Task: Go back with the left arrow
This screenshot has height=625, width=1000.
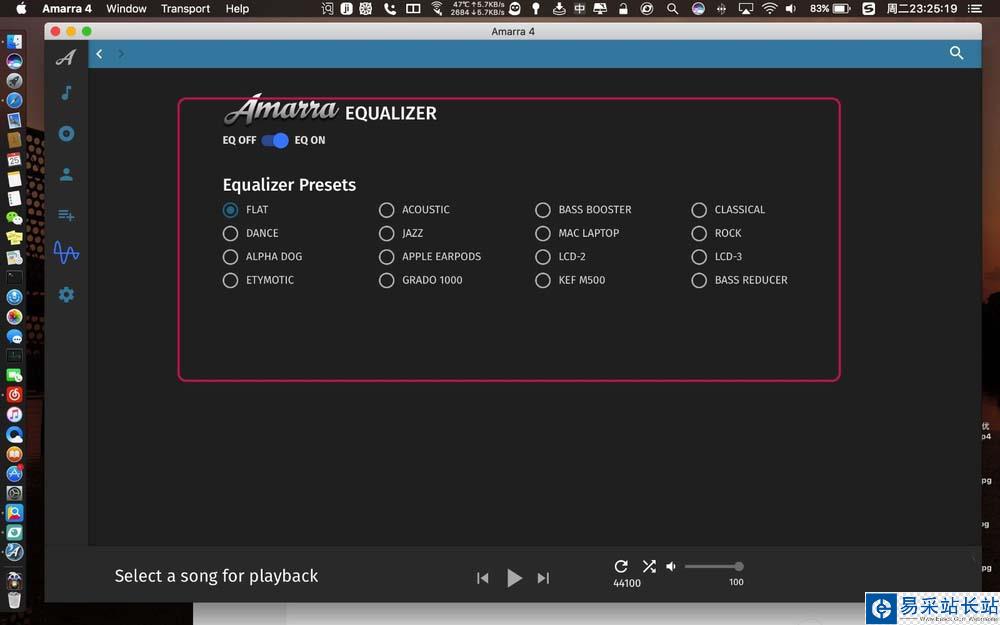Action: [99, 54]
